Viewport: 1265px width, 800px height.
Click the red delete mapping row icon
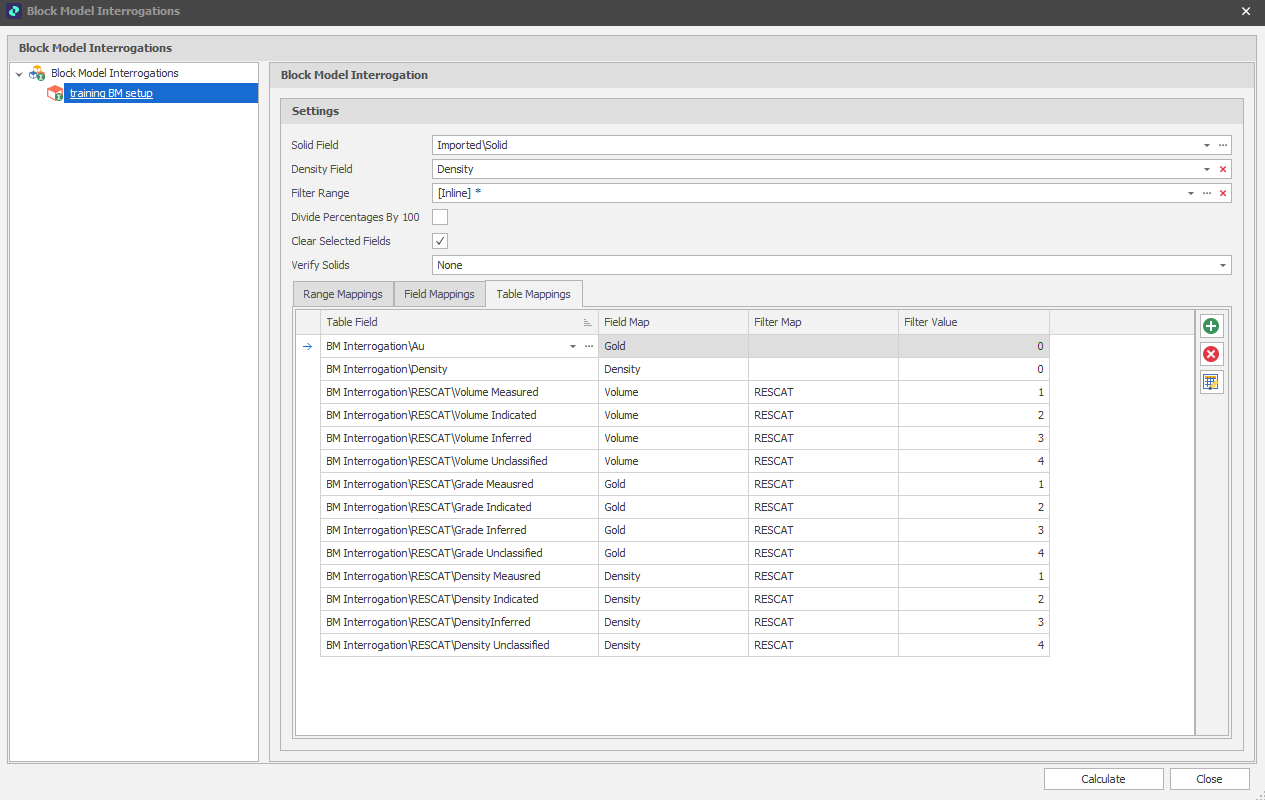tap(1211, 354)
